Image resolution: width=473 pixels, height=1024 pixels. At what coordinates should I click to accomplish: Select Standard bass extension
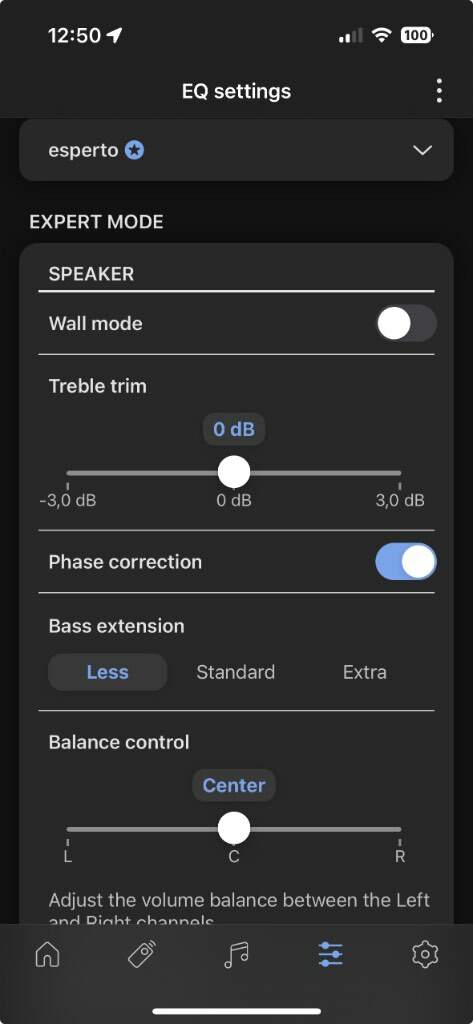pyautogui.click(x=235, y=672)
